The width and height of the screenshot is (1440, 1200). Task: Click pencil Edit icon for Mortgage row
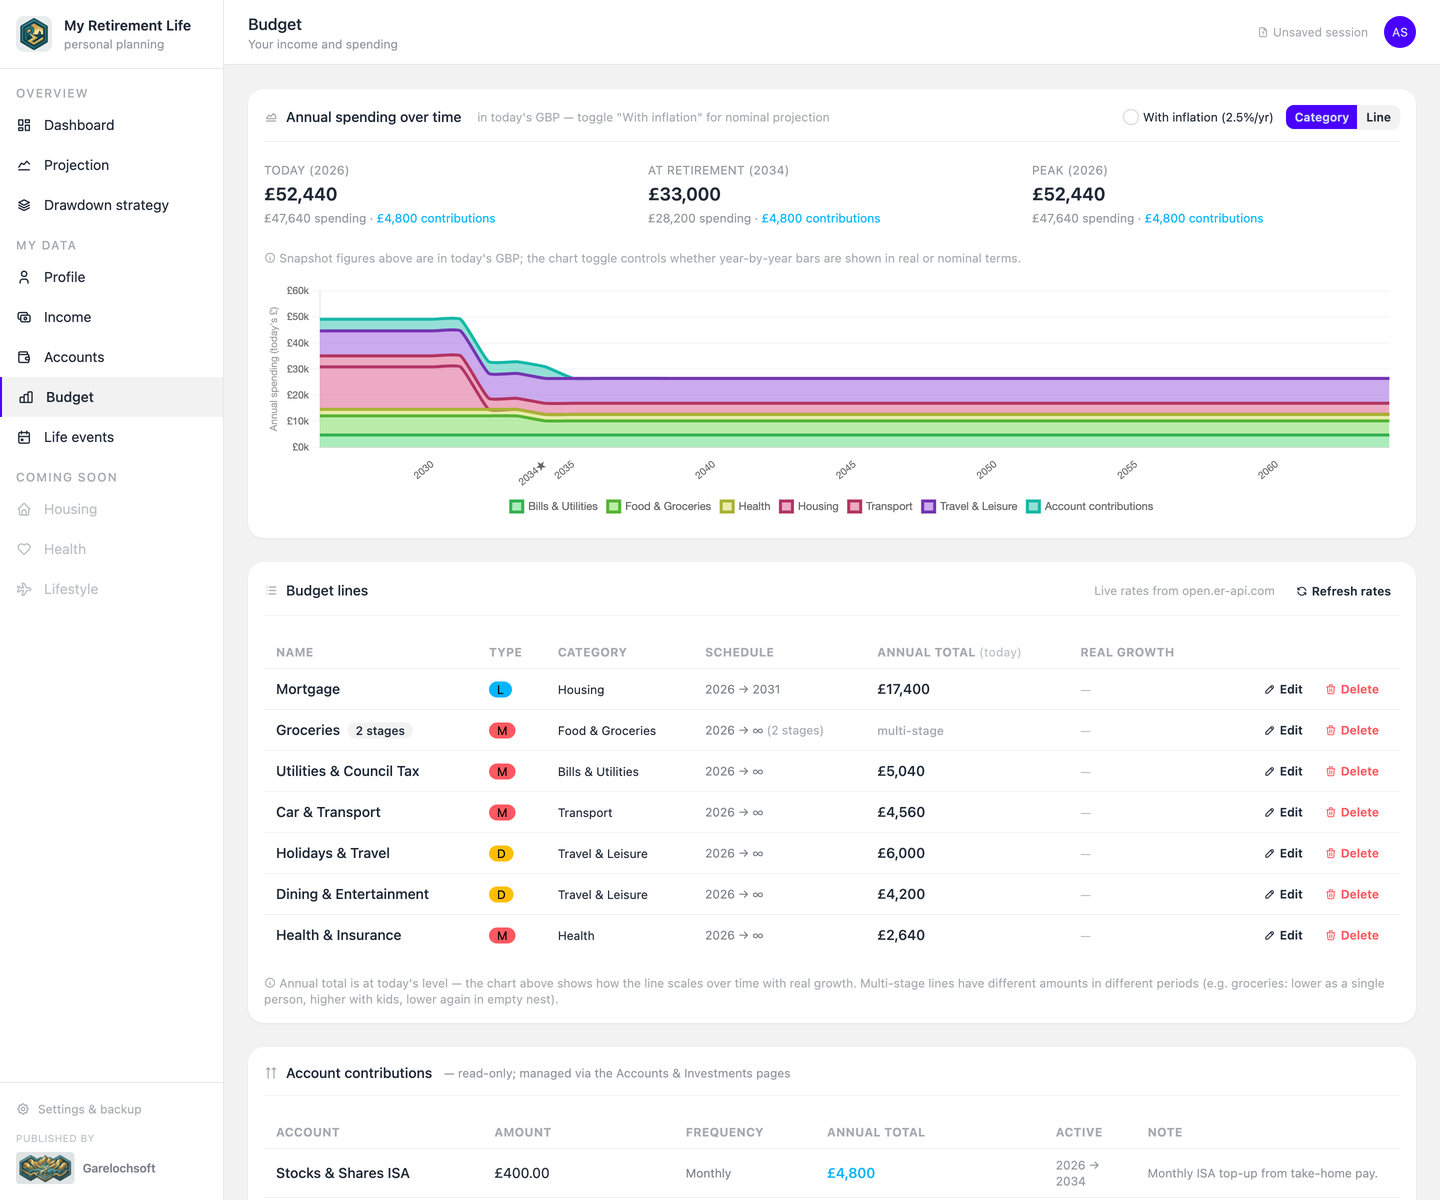coord(1269,690)
